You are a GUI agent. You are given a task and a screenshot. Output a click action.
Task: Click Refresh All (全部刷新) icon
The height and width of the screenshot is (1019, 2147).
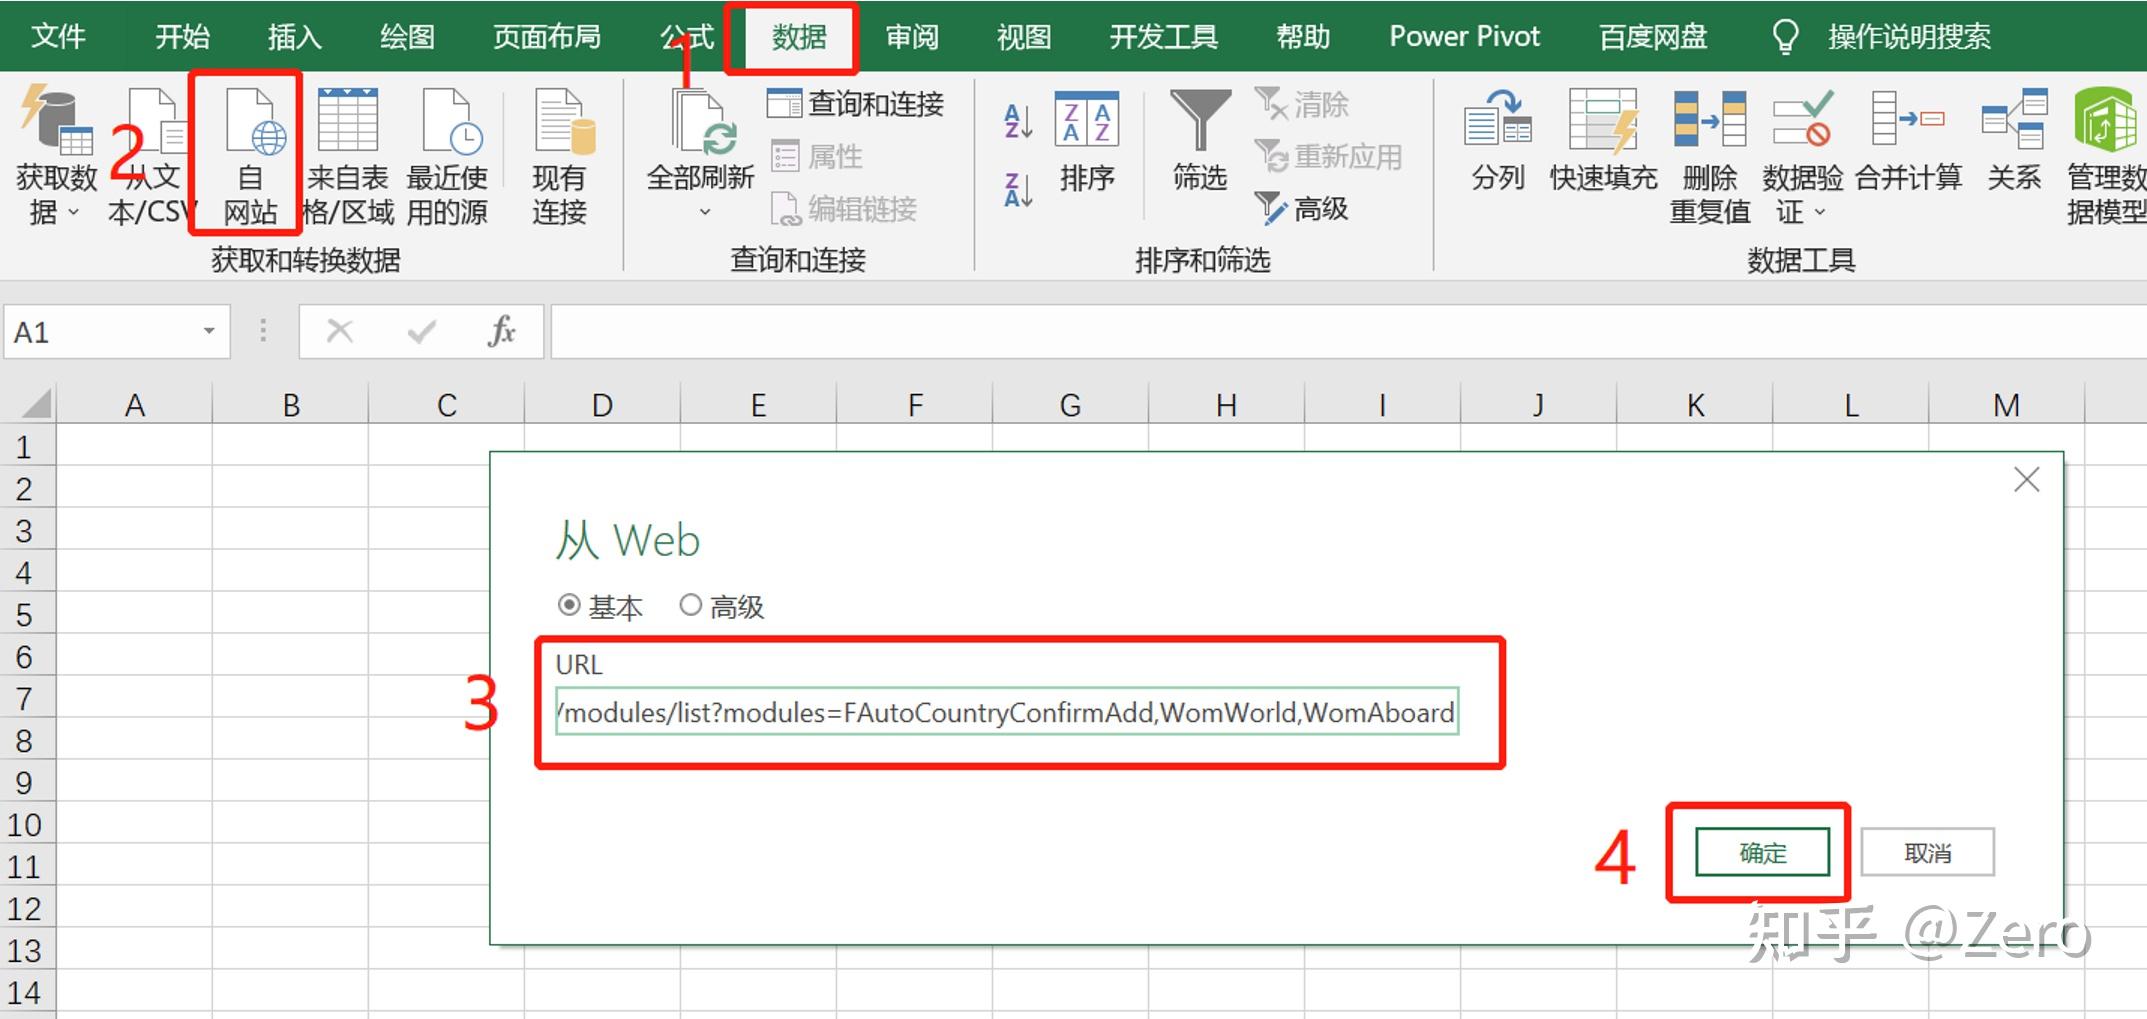tap(702, 122)
